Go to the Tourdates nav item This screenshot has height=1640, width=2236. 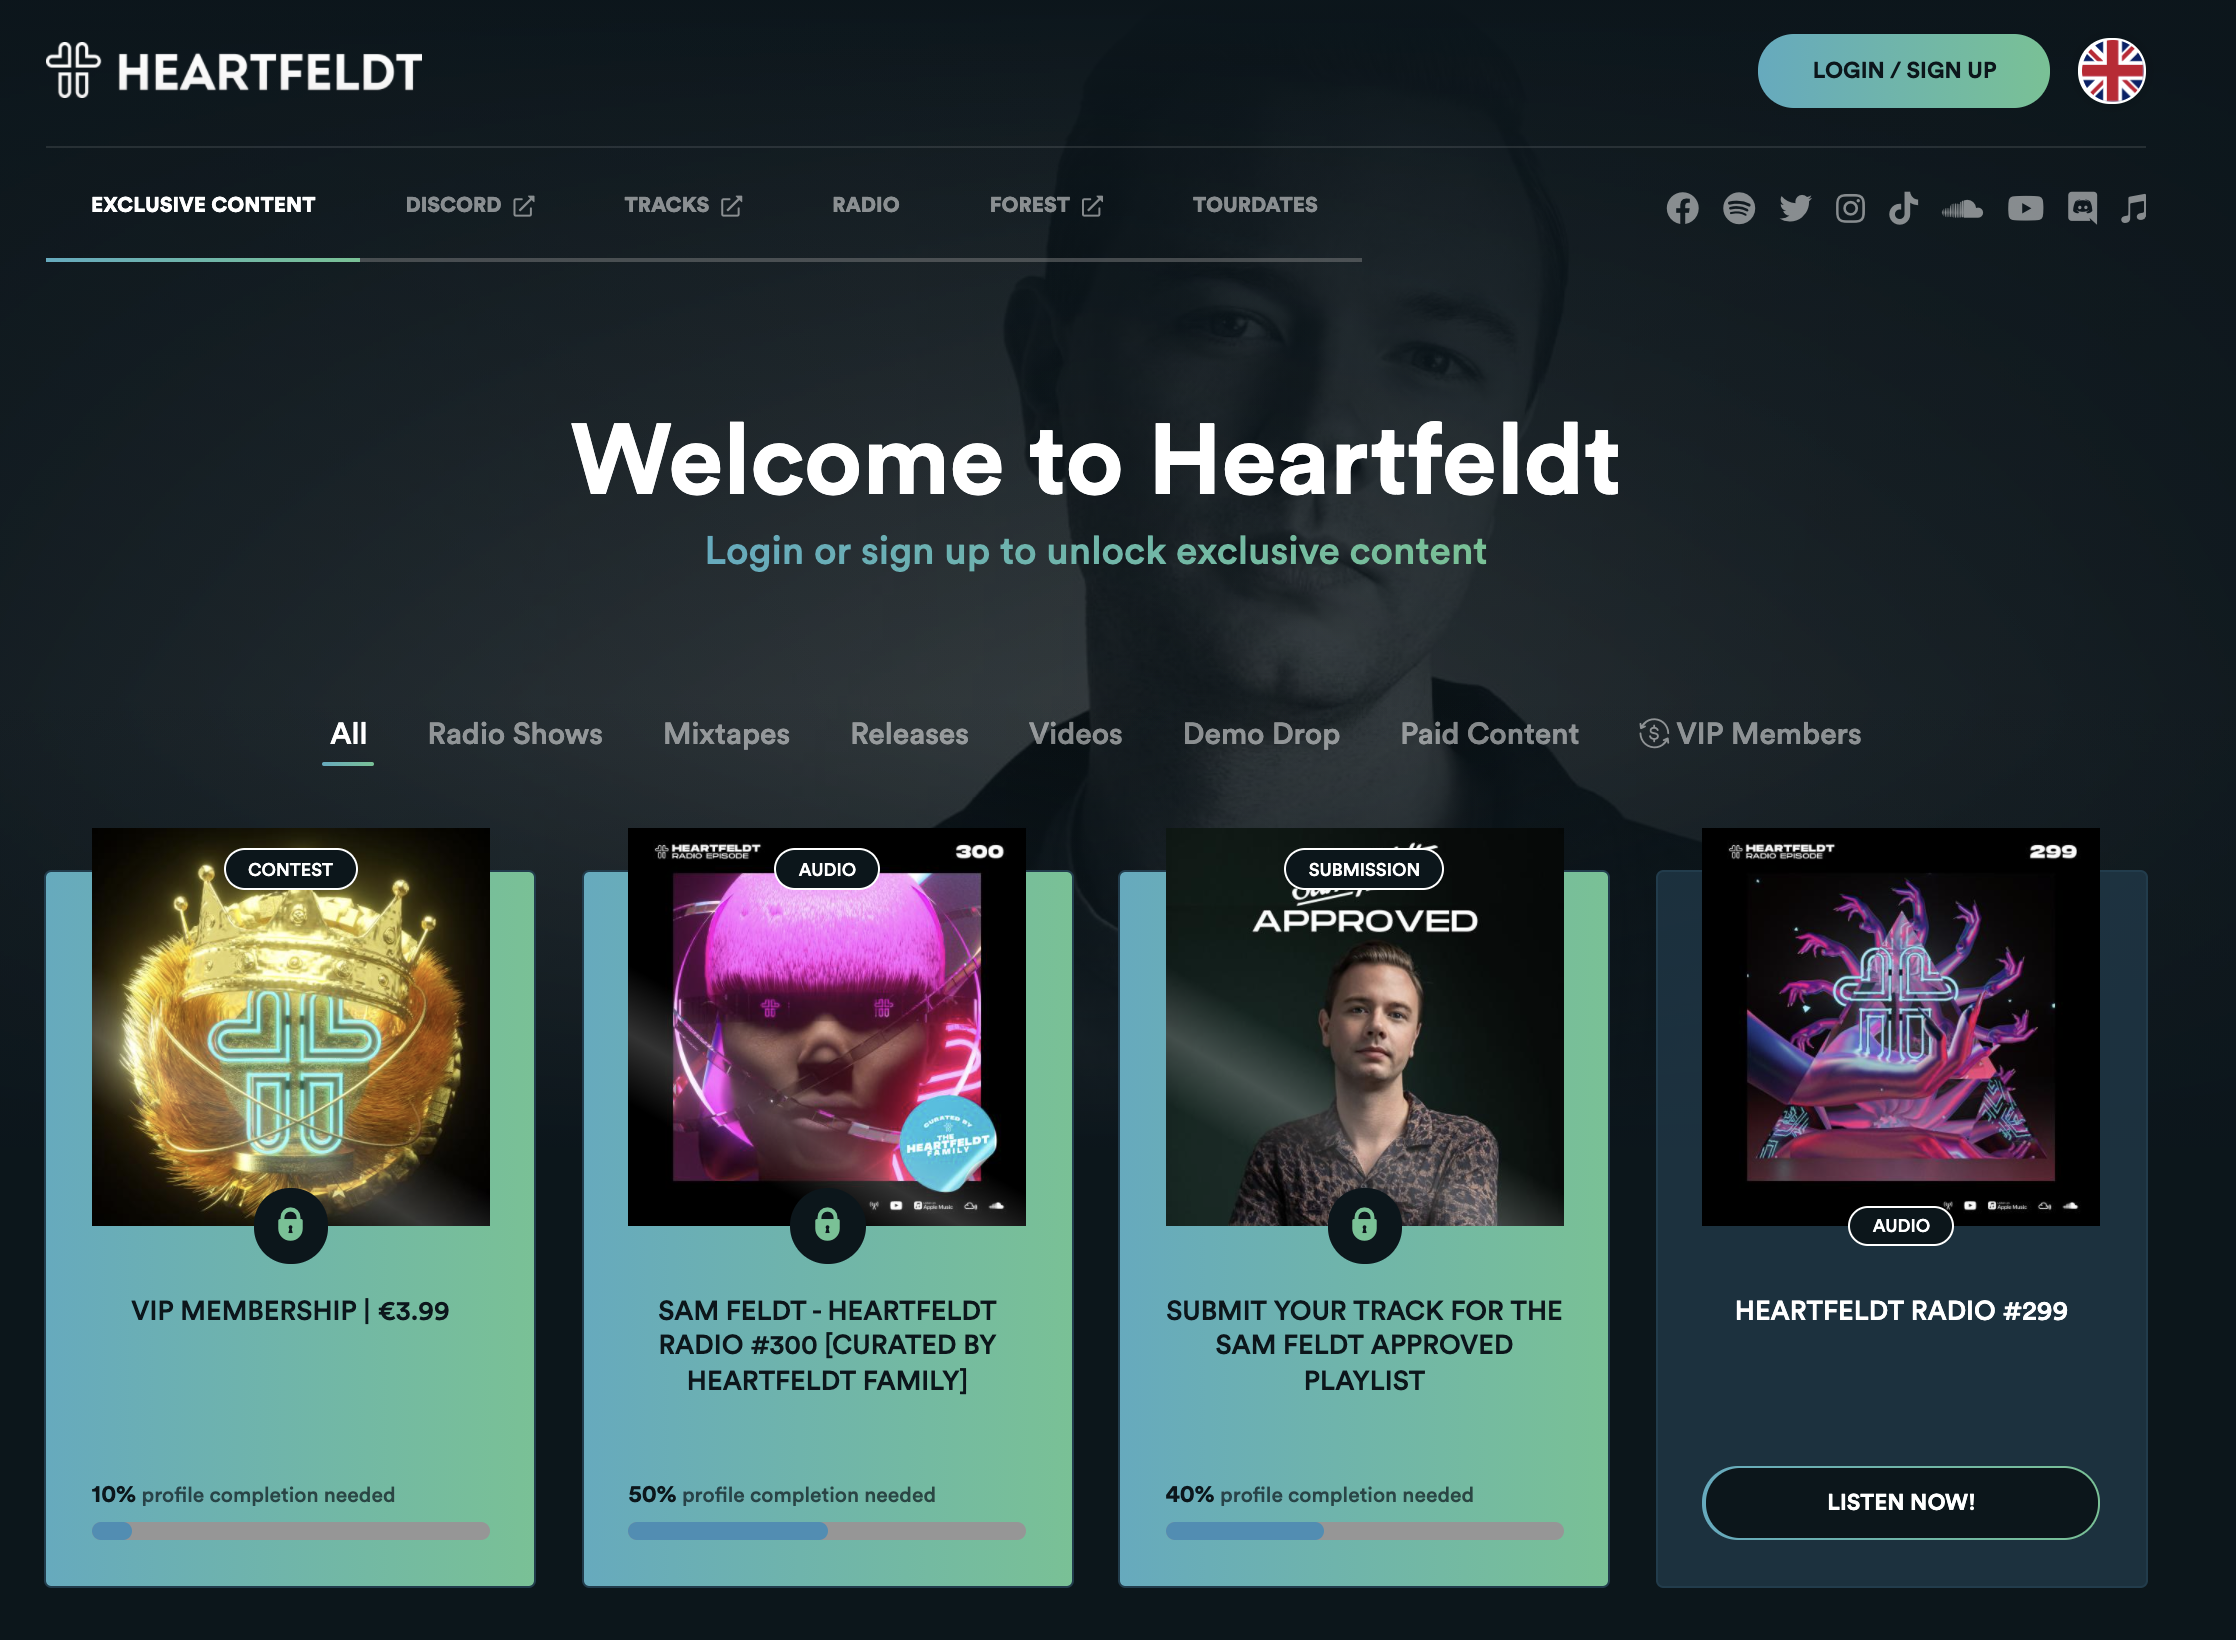coord(1254,205)
